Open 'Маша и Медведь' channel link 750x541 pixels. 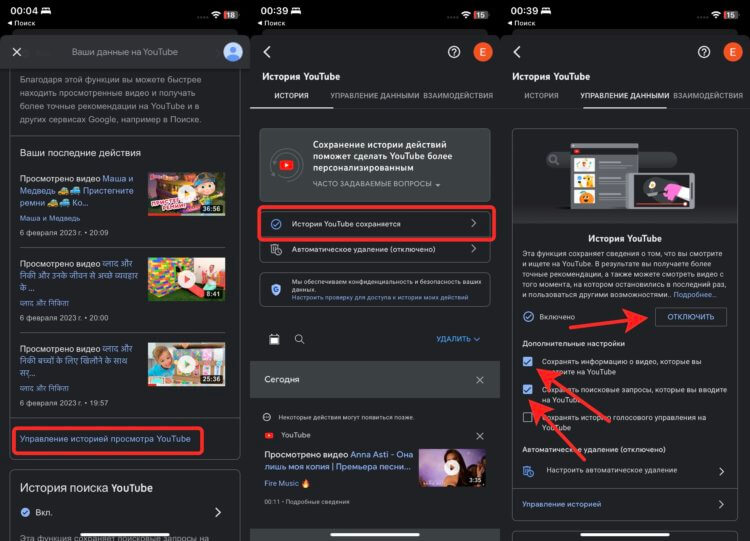click(x=50, y=218)
